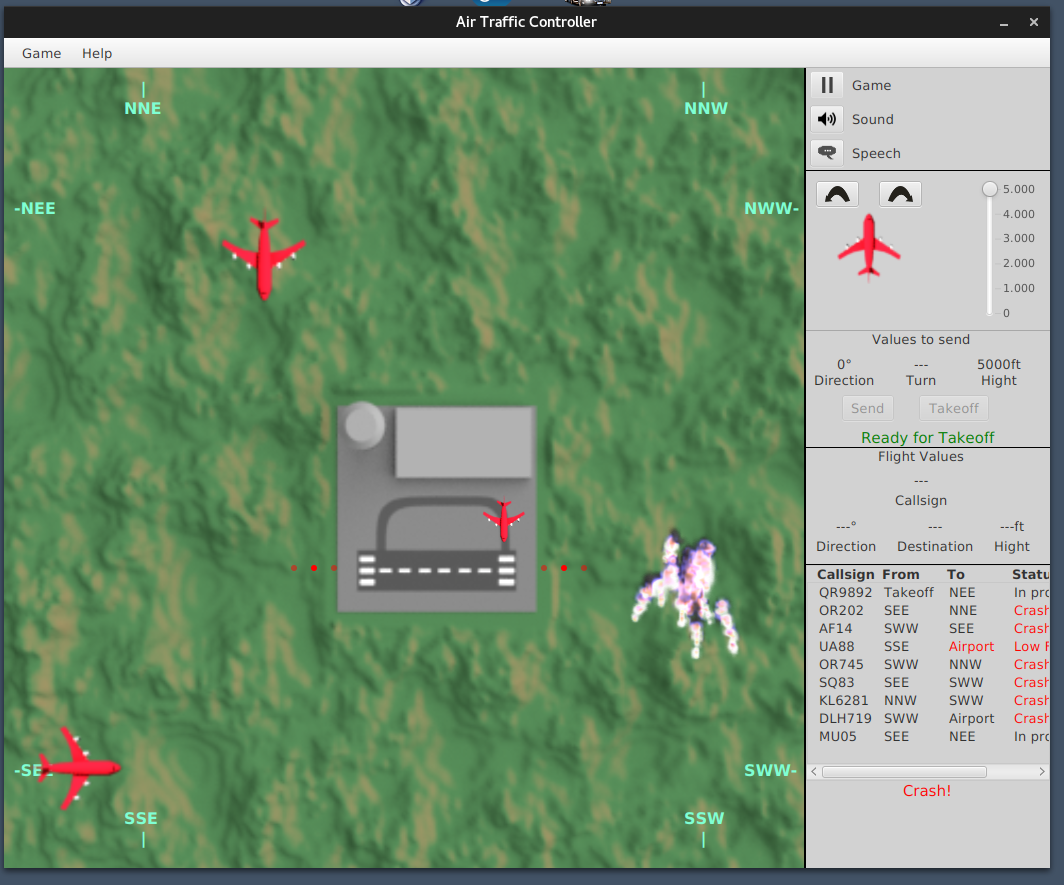Toggle the Speech bubble button

(x=826, y=153)
